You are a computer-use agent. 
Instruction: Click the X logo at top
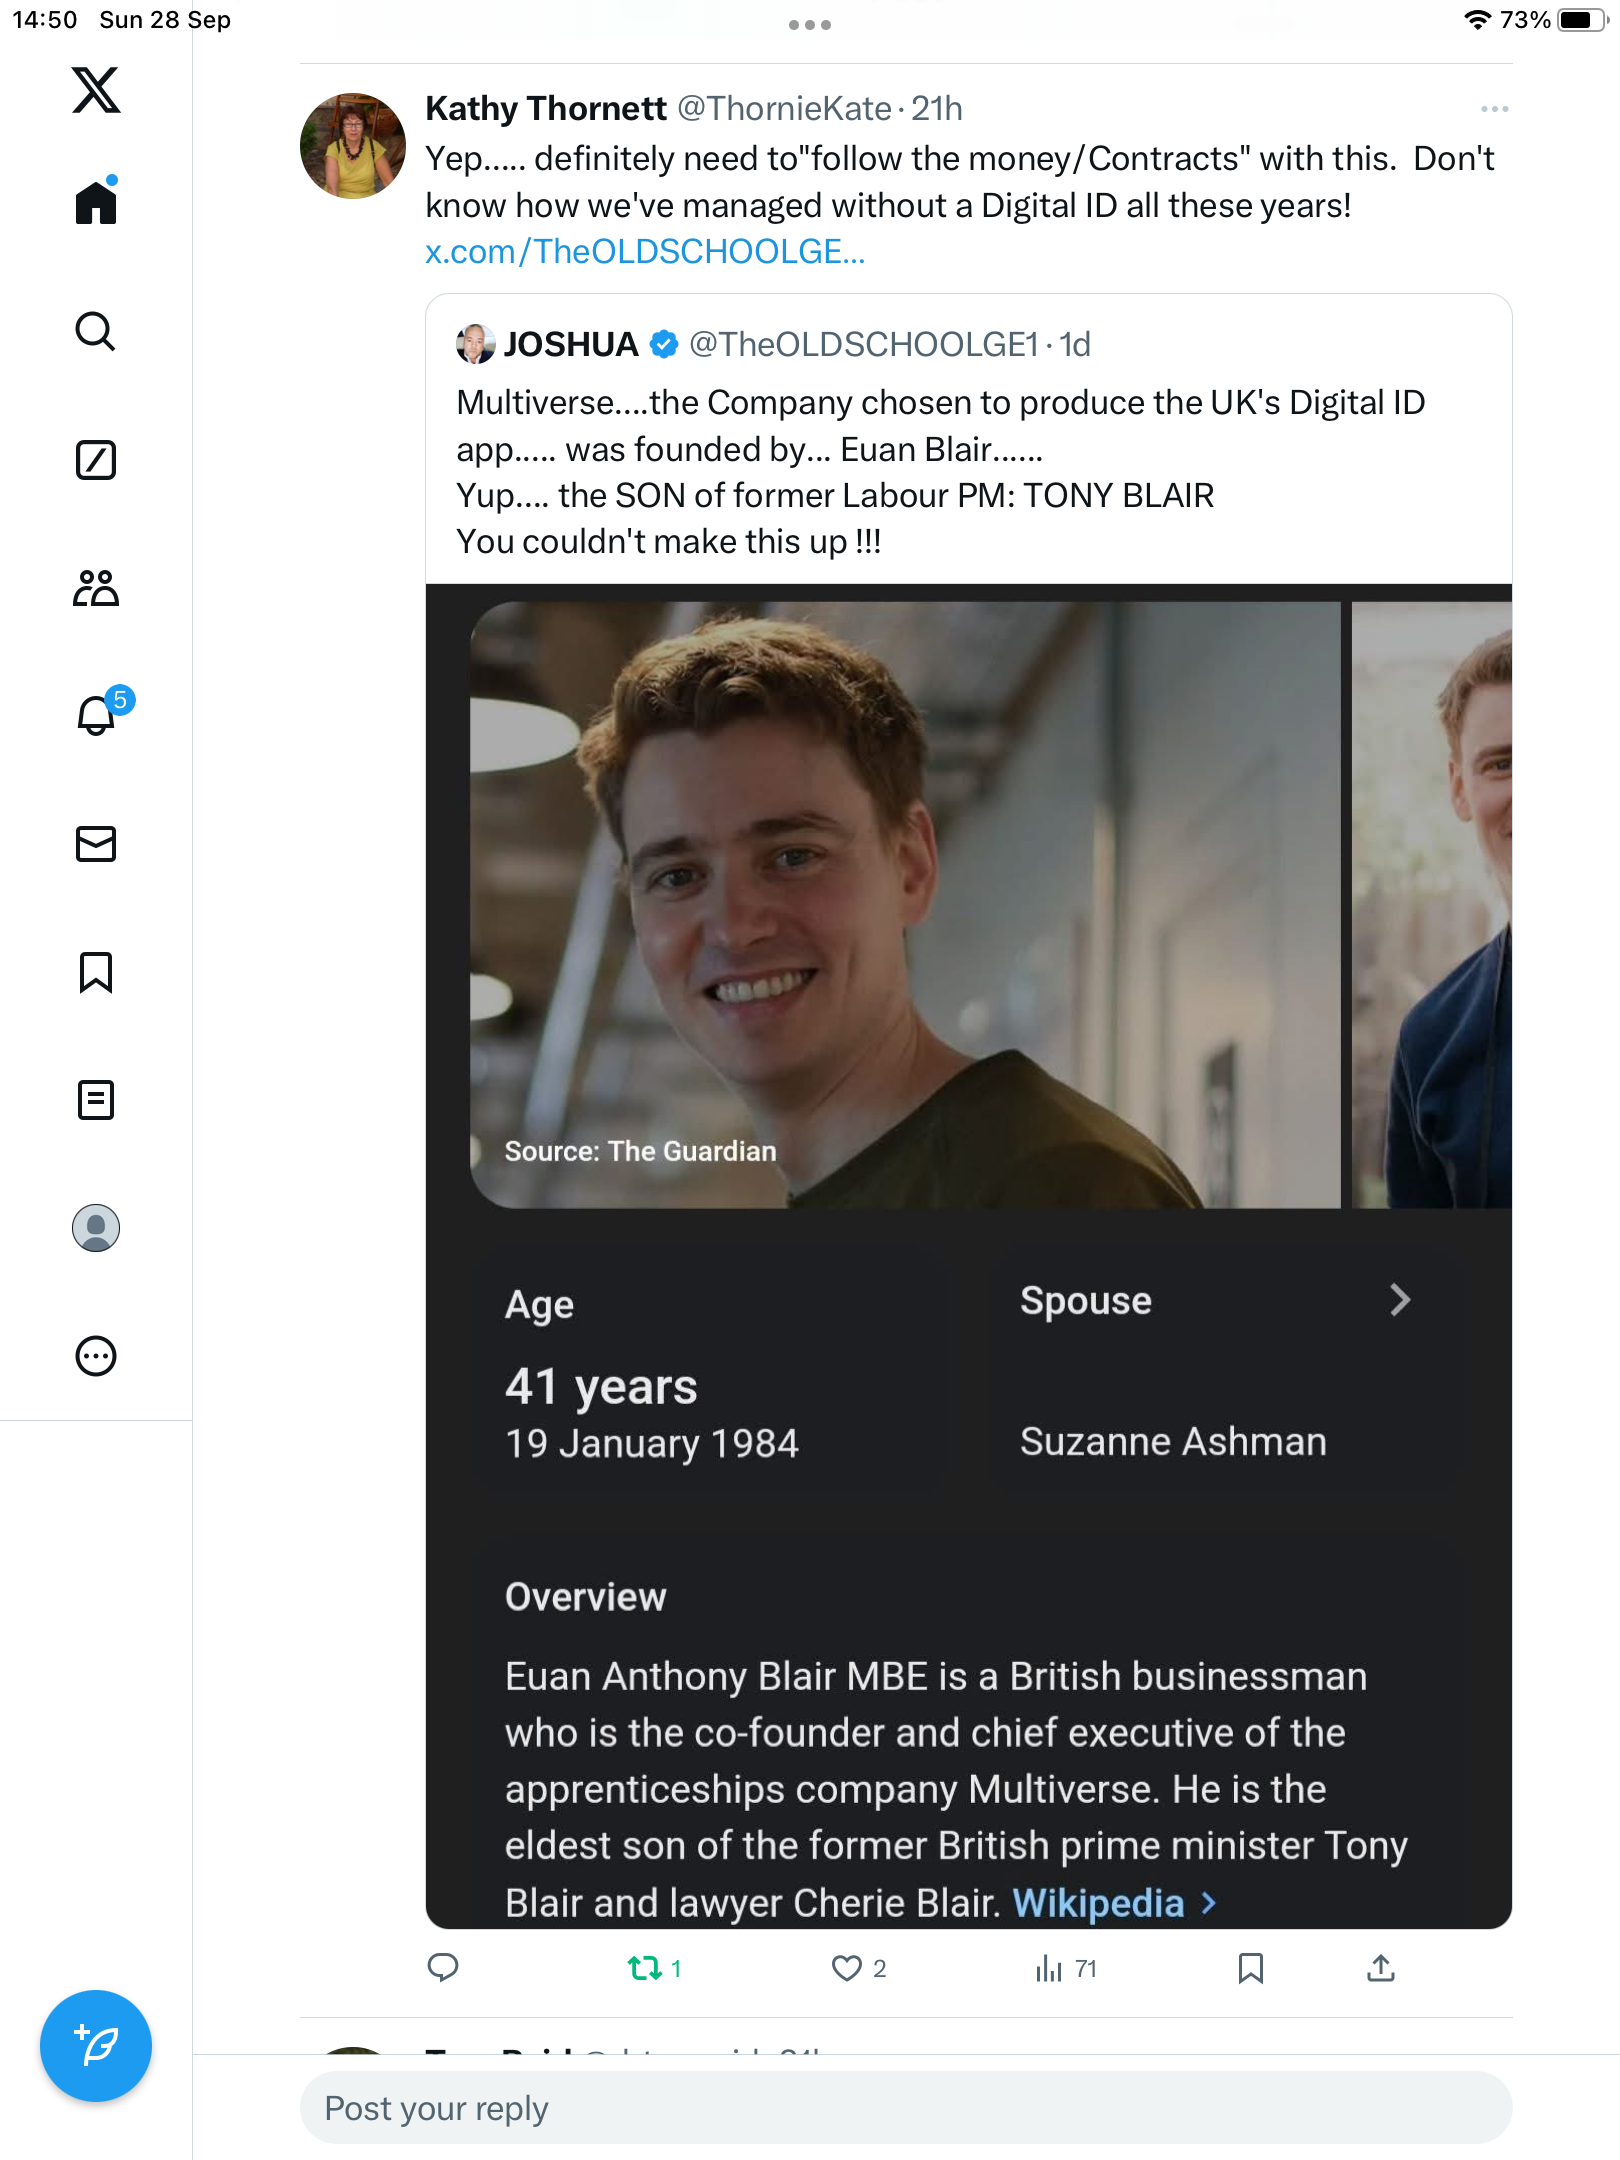pos(96,90)
